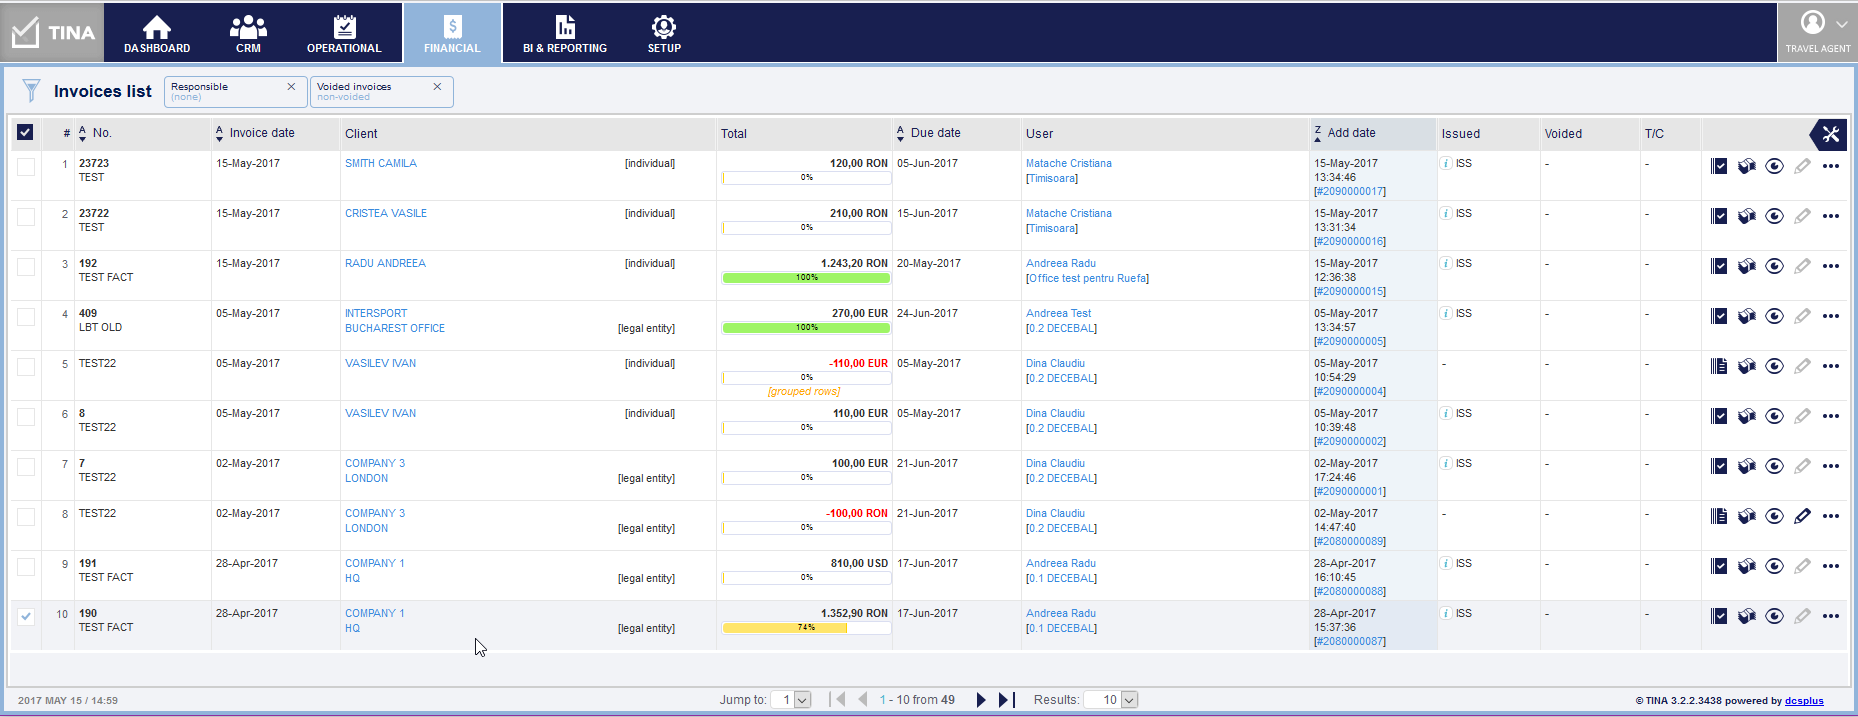Open the SMITH CAMILA client link
Image resolution: width=1858 pixels, height=717 pixels.
(381, 164)
